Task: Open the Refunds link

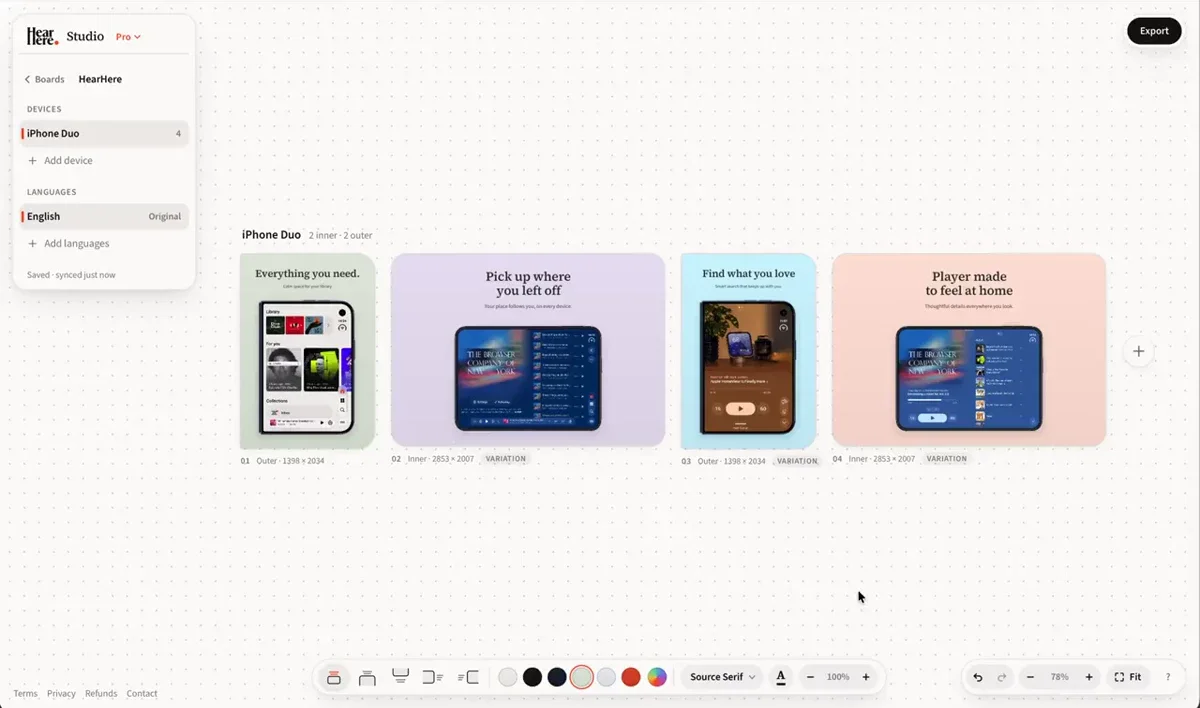Action: point(101,693)
